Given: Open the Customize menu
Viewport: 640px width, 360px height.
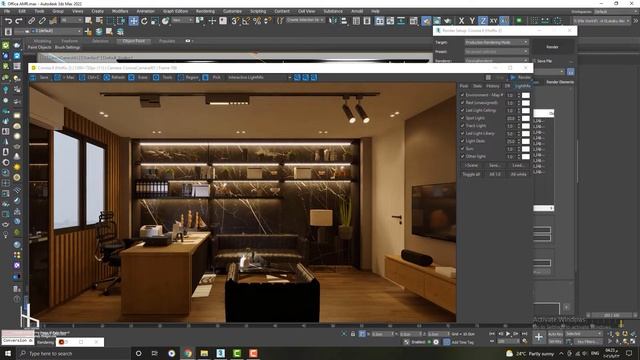Looking at the screenshot, I should click(232, 11).
